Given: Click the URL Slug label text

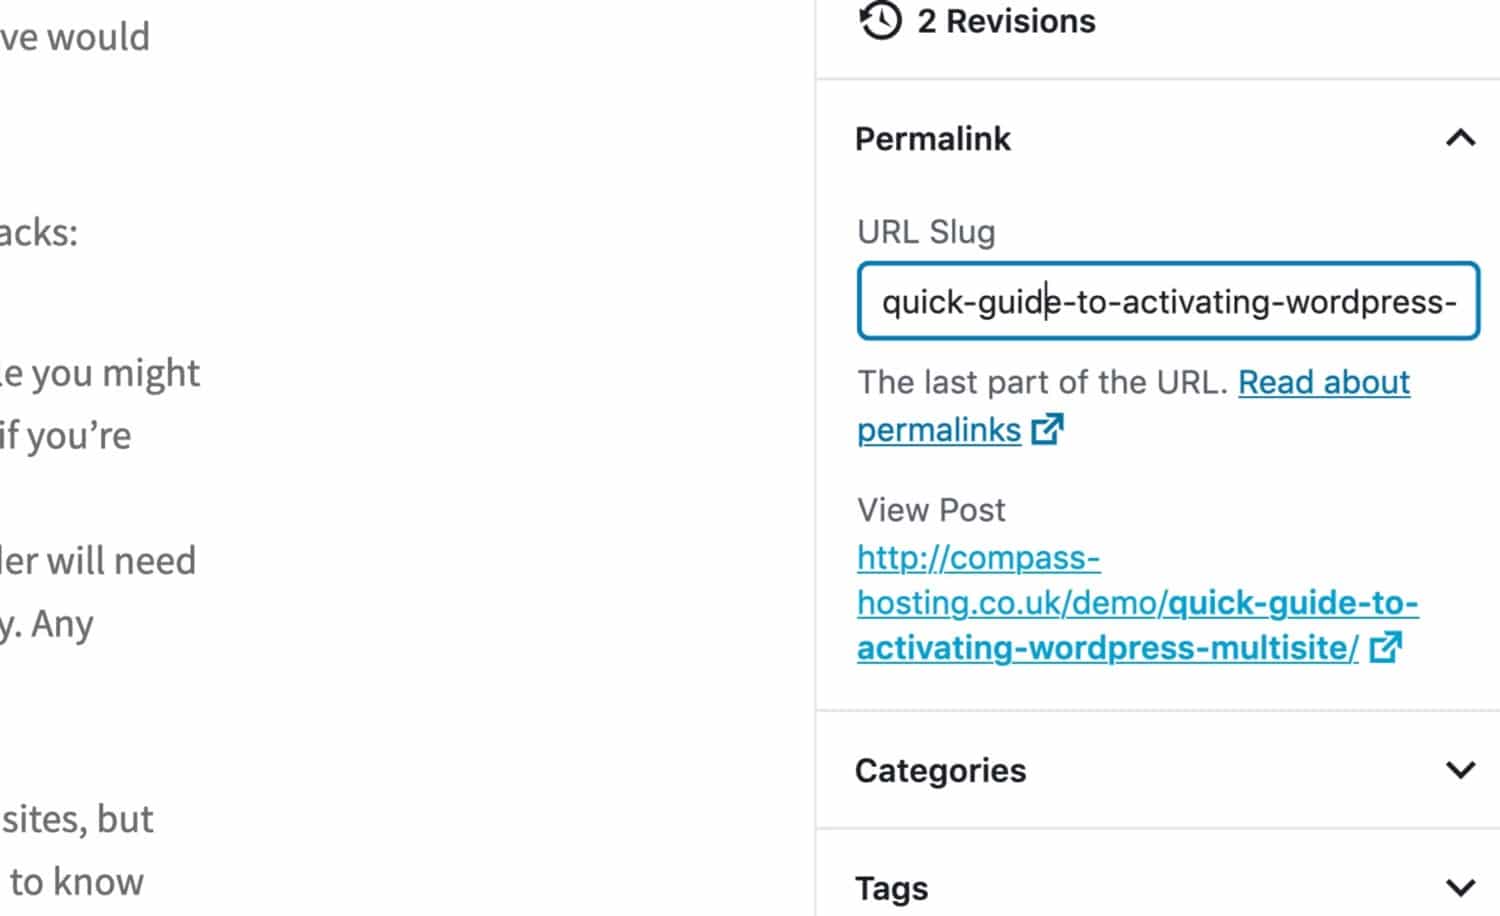Looking at the screenshot, I should [x=925, y=231].
